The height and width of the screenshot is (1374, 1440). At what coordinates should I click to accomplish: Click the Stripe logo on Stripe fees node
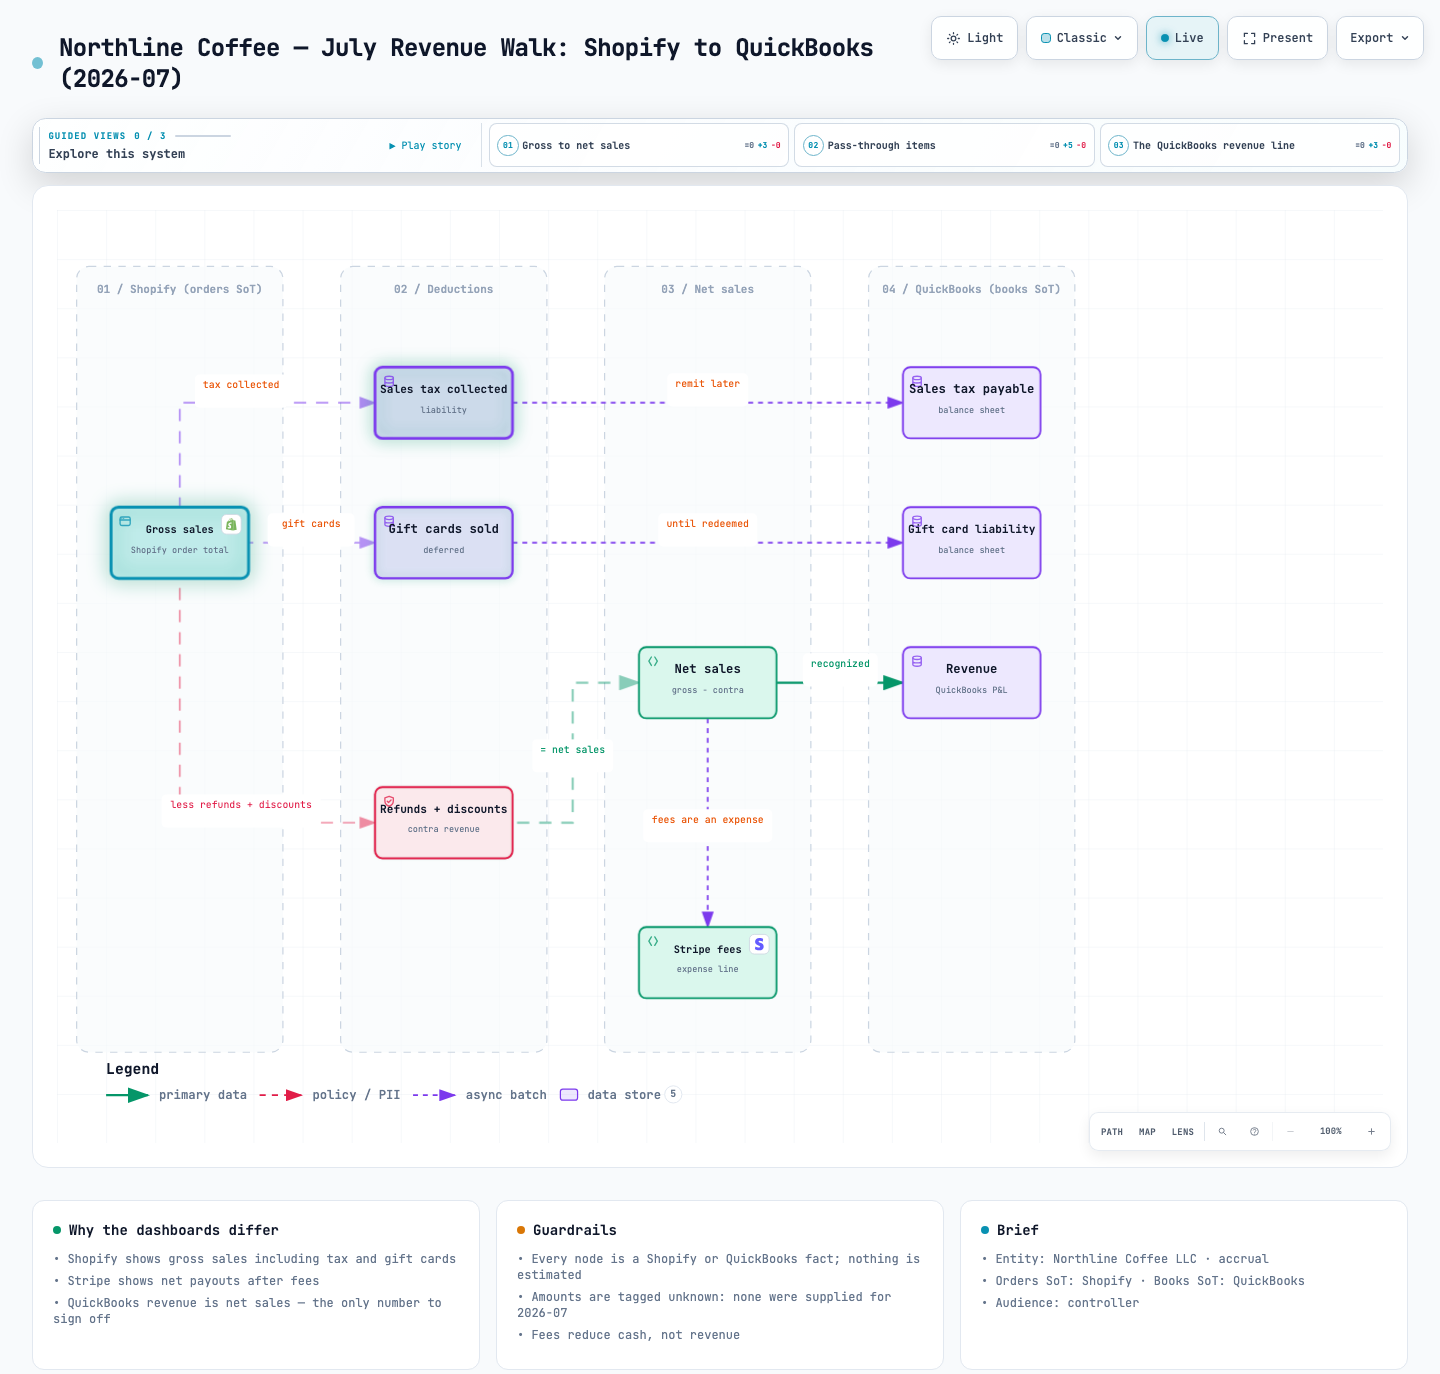pos(759,944)
